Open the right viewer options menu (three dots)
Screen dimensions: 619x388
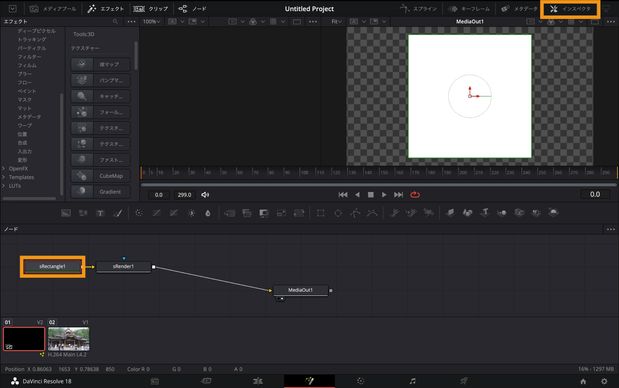click(610, 22)
